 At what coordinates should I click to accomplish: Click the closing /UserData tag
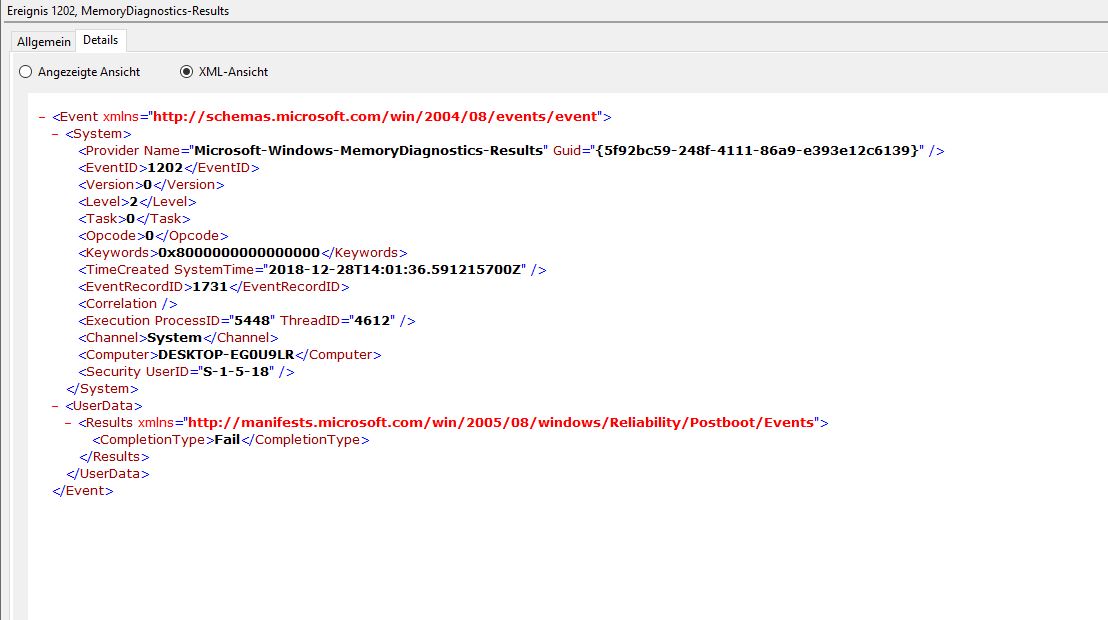[108, 474]
